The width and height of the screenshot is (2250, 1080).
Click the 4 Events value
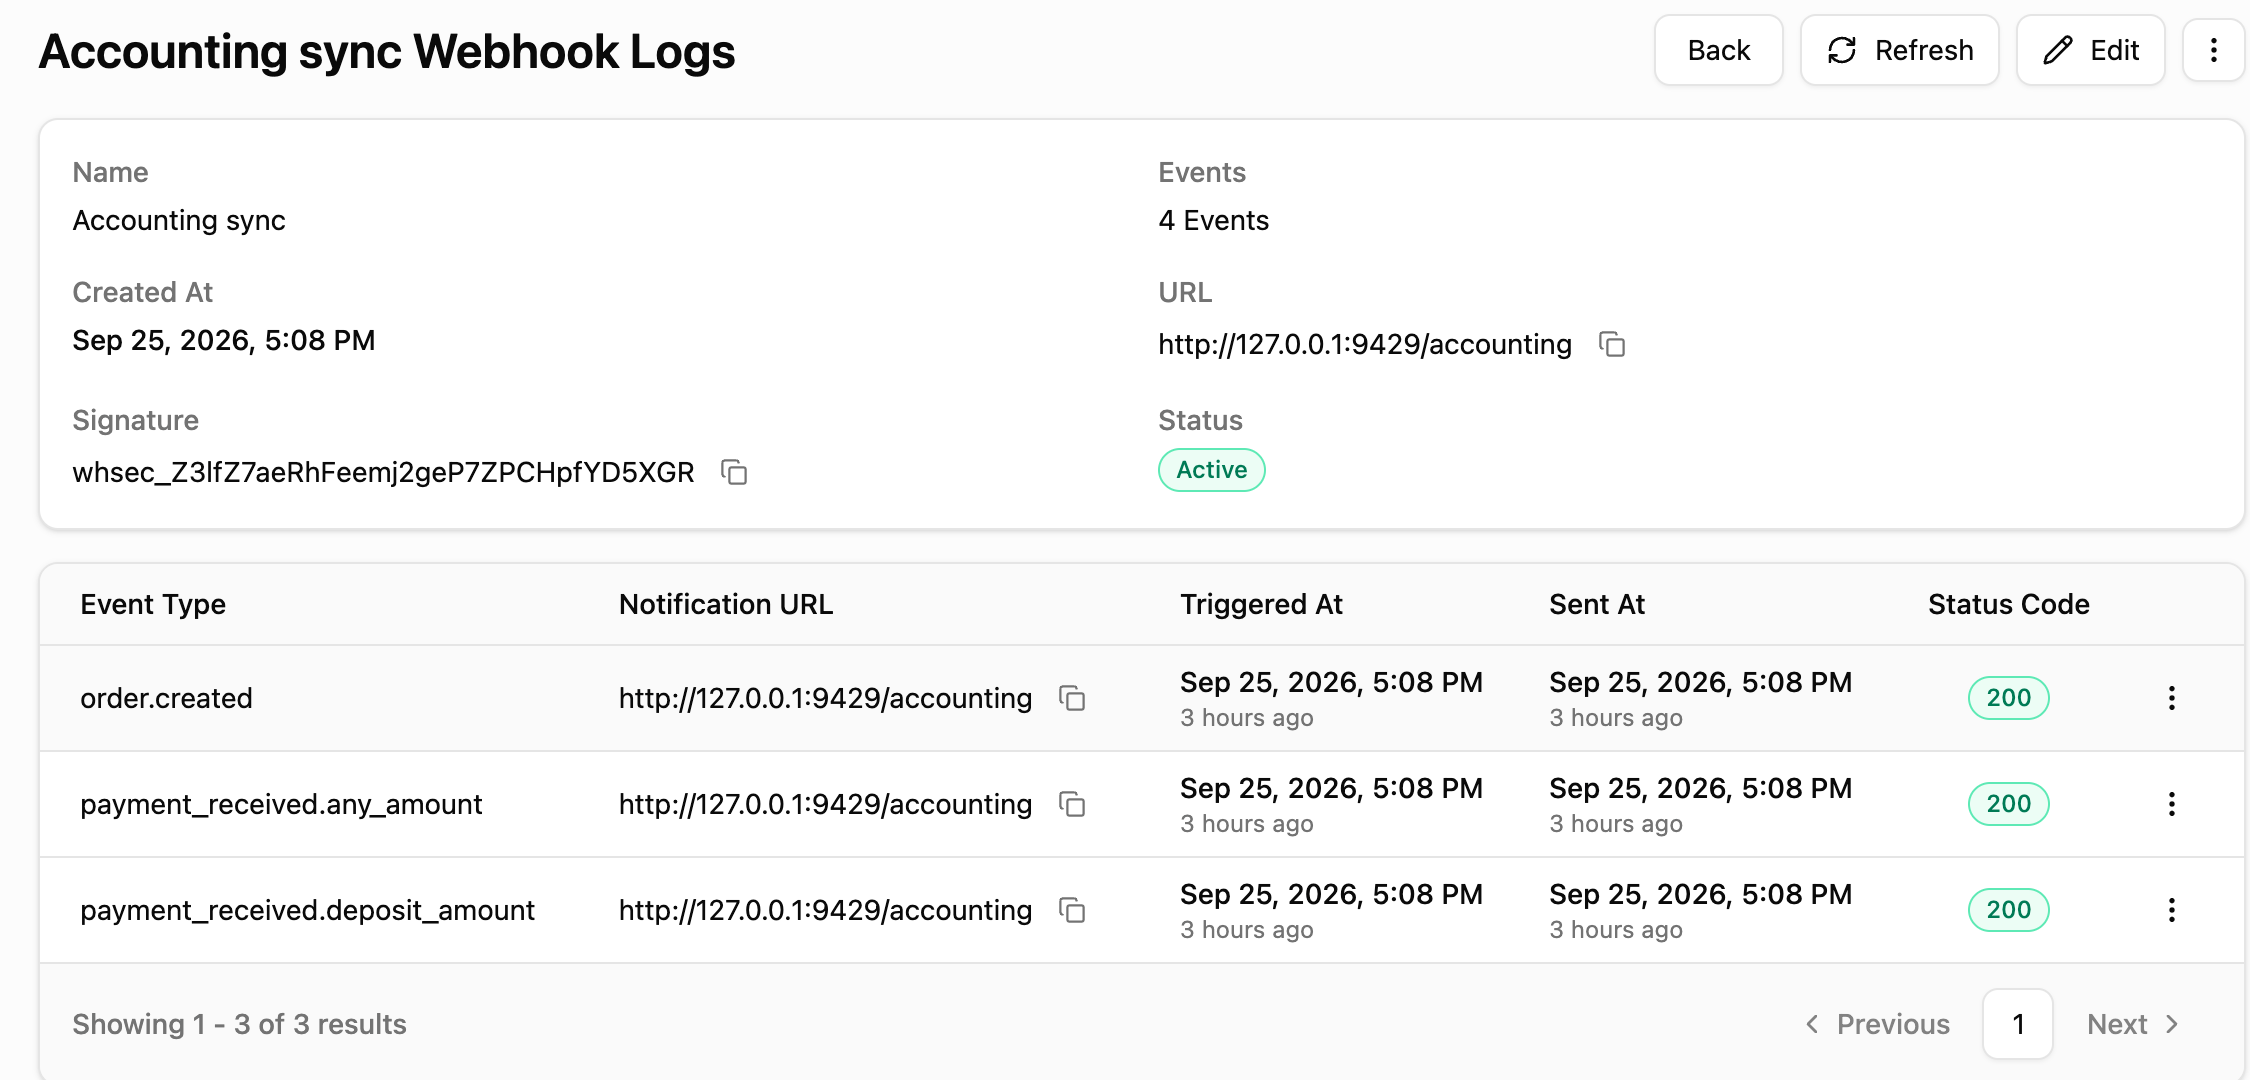tap(1213, 220)
